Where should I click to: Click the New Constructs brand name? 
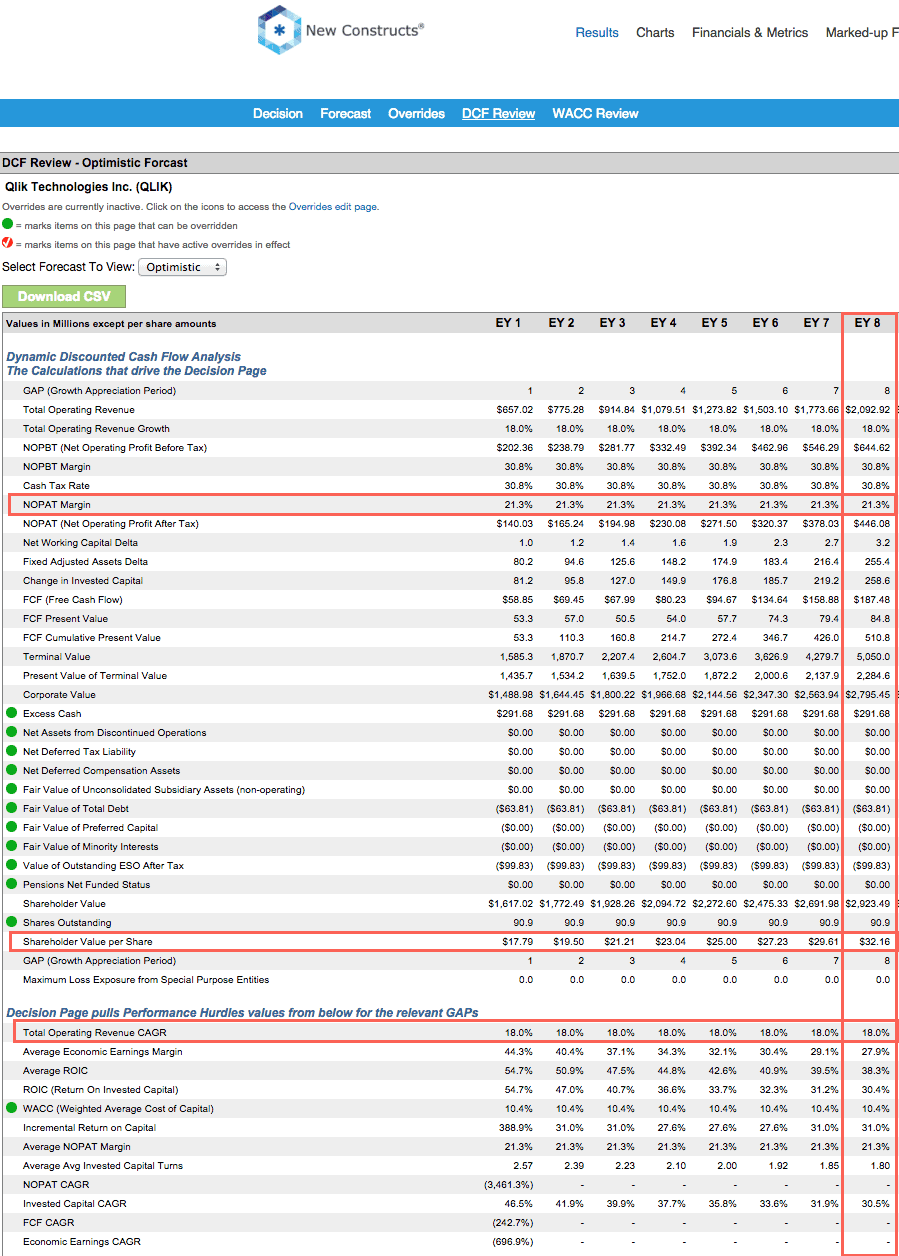(x=365, y=30)
